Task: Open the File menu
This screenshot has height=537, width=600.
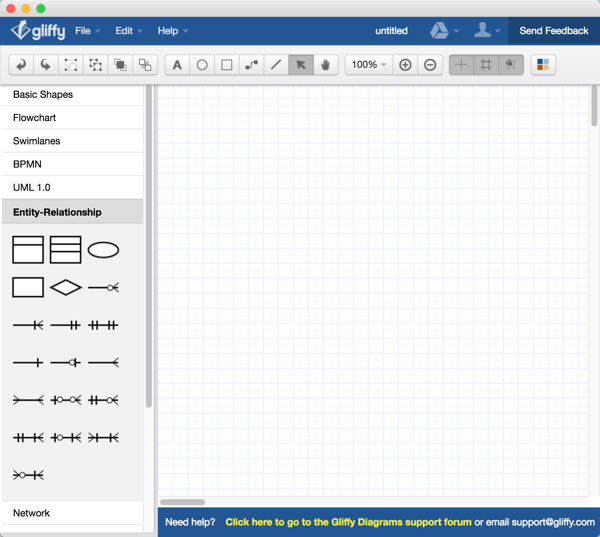Action: (88, 31)
